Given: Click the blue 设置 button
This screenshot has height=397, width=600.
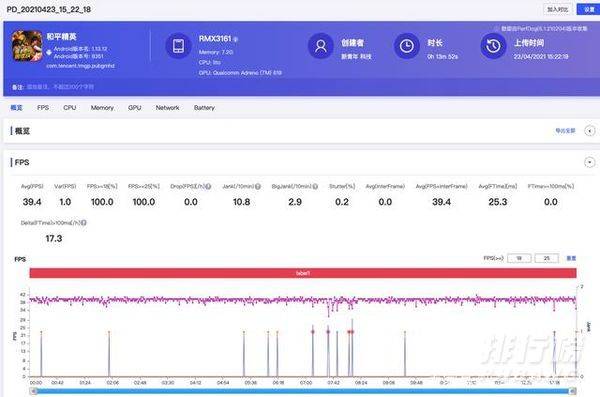Looking at the screenshot, I should click(x=589, y=10).
